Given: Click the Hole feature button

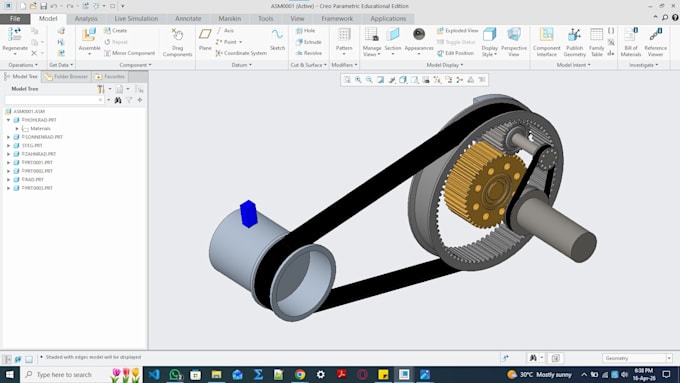Looking at the screenshot, I should point(305,30).
